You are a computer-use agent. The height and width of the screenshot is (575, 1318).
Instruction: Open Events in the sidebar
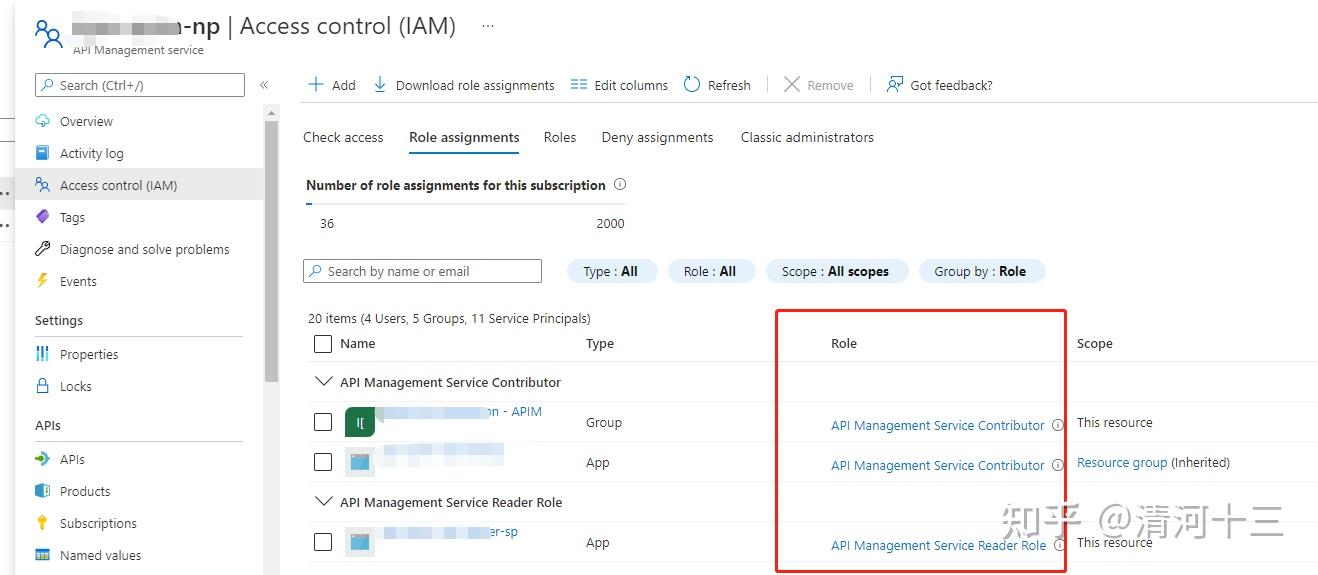tap(78, 281)
